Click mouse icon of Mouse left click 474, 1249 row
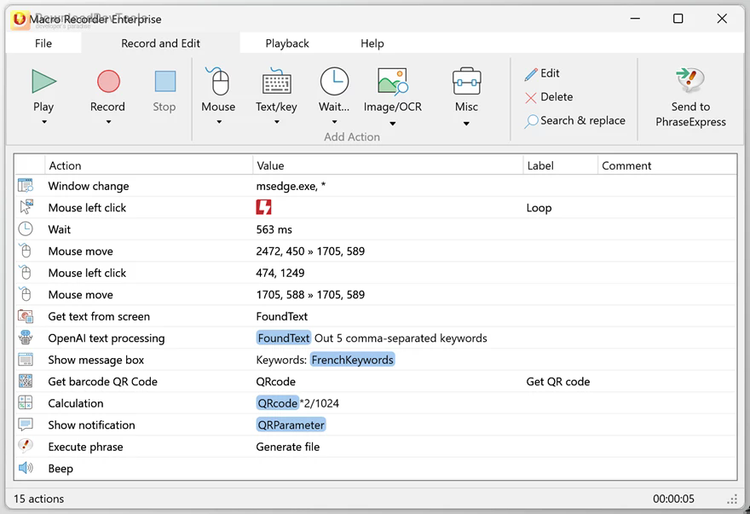The image size is (750, 514). tap(25, 273)
